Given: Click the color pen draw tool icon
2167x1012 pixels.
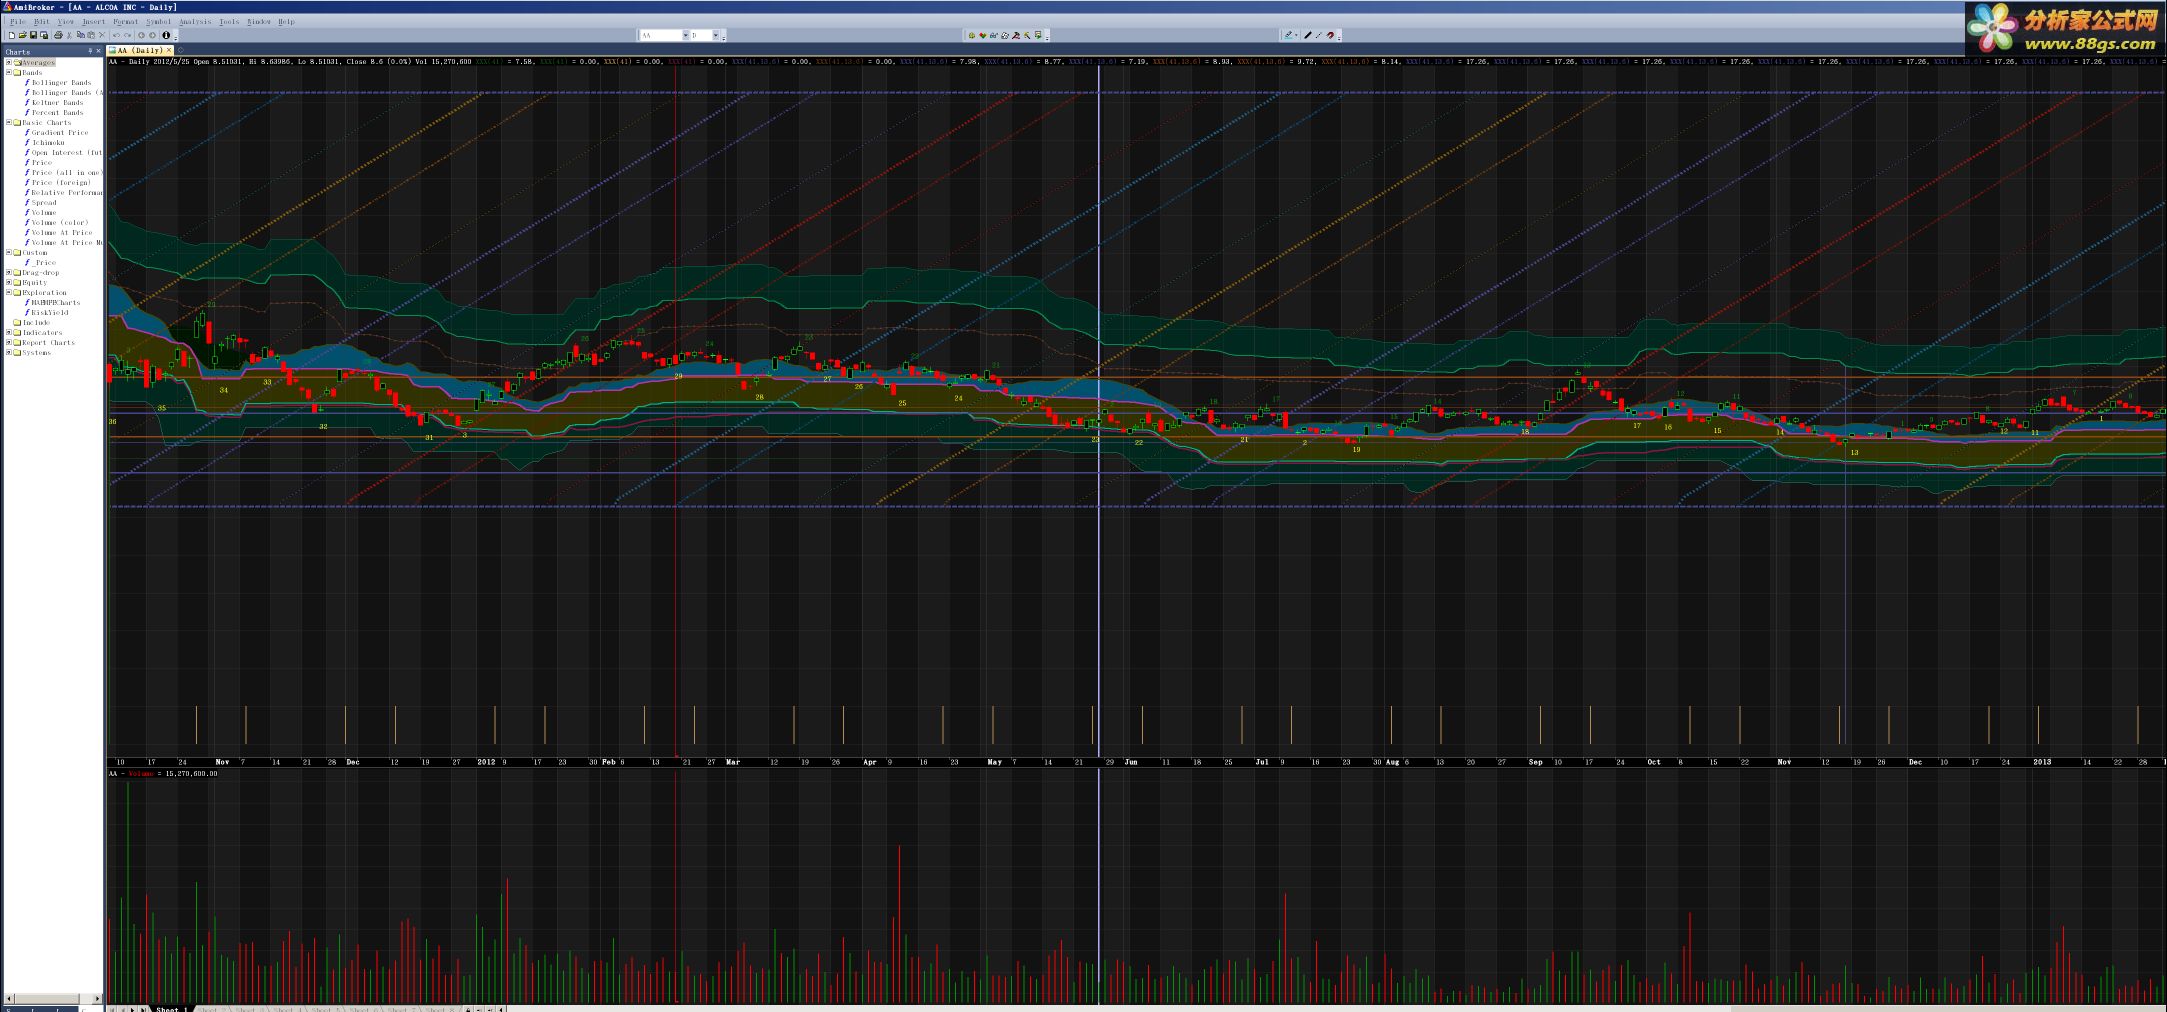Looking at the screenshot, I should (1289, 35).
